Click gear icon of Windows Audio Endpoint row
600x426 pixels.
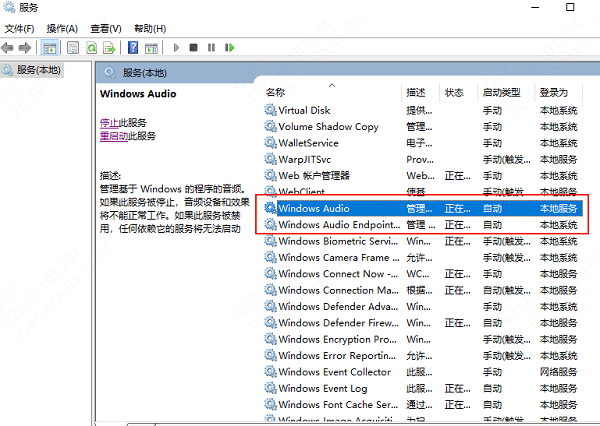(271, 225)
